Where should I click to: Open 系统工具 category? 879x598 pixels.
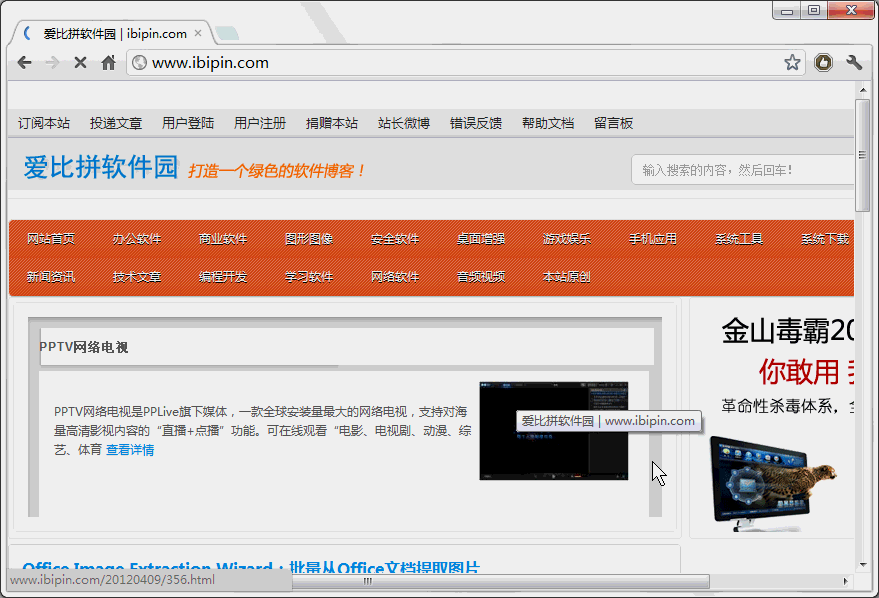[x=739, y=239]
